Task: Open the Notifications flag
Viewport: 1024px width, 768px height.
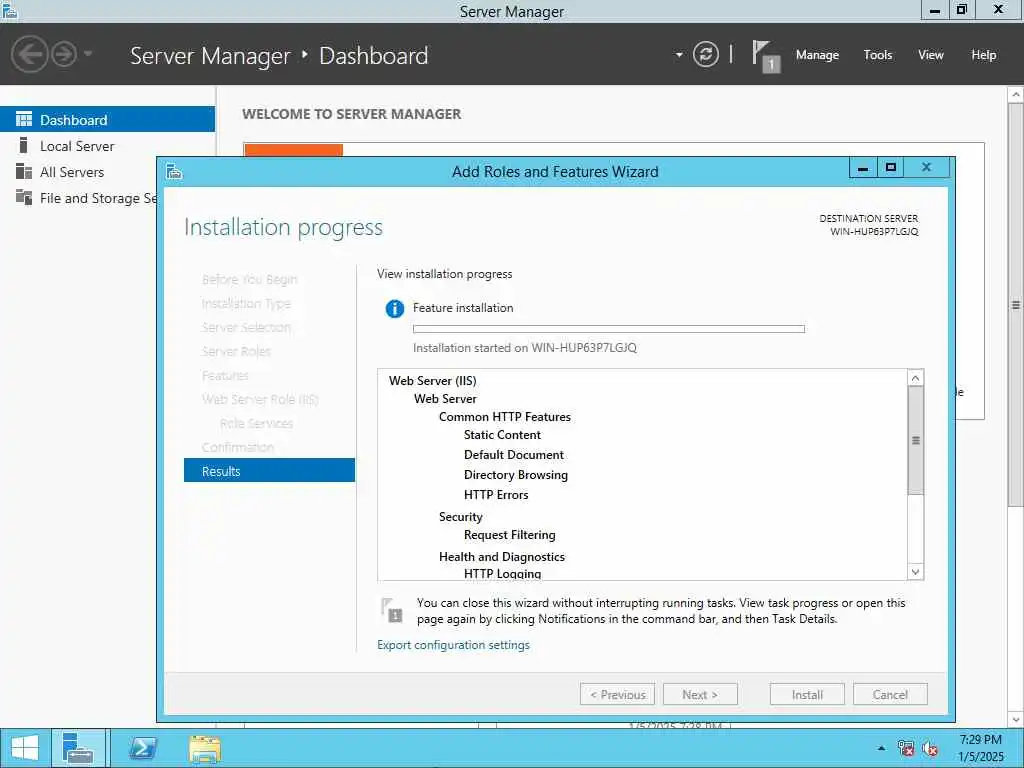Action: (765, 56)
